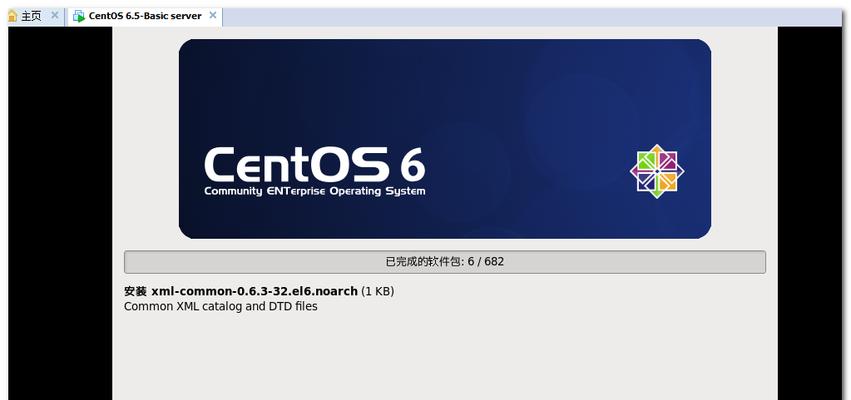Click the home icon on 主页 tab

pyautogui.click(x=12, y=16)
